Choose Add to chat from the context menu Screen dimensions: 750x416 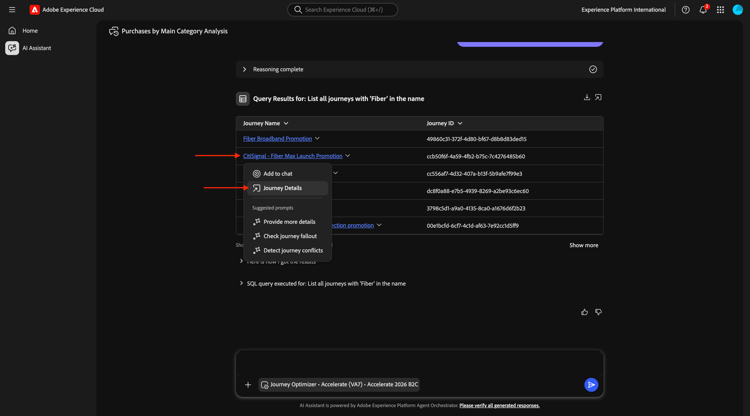pos(287,174)
